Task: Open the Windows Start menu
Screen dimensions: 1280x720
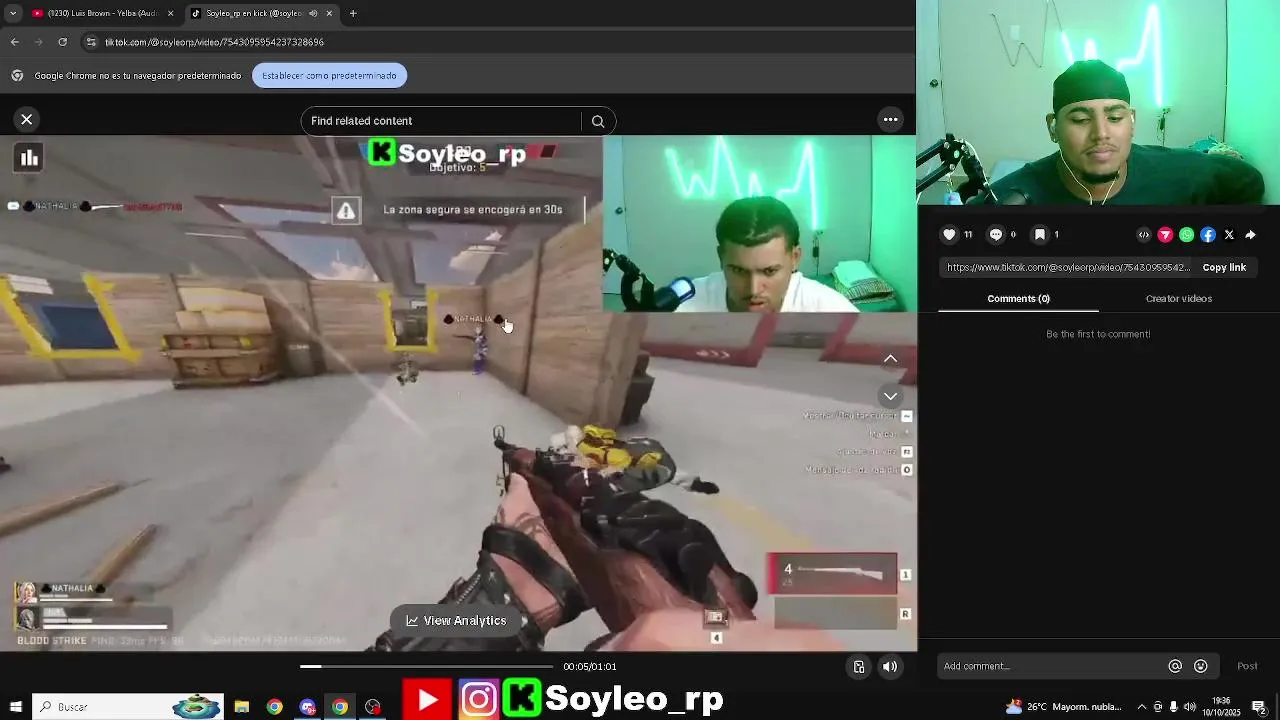Action: 15,706
